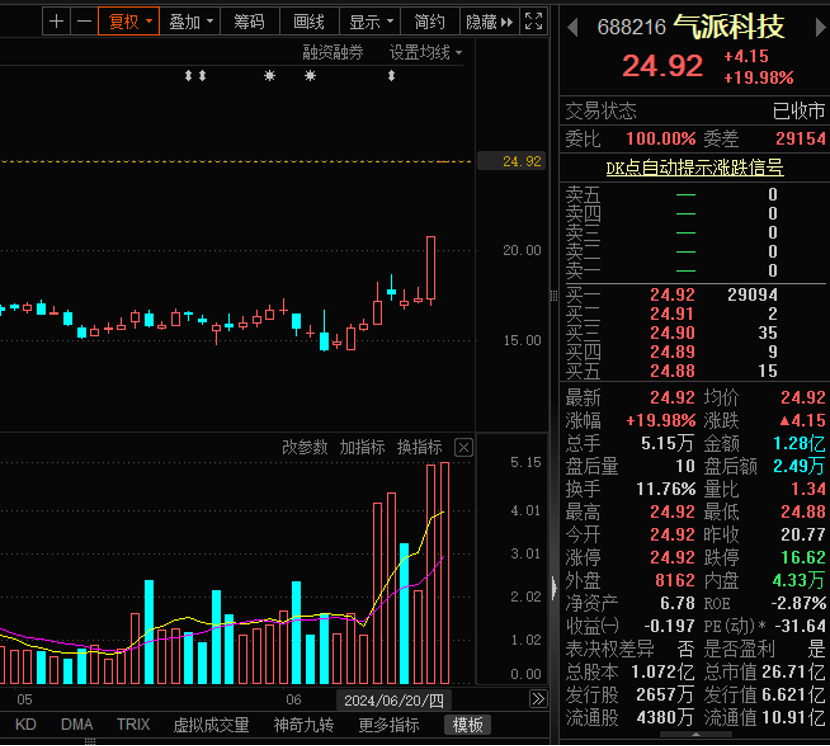Screen dimensions: 830x746
Task: Open DK点自动提示涨跌信号 link
Action: (694, 168)
